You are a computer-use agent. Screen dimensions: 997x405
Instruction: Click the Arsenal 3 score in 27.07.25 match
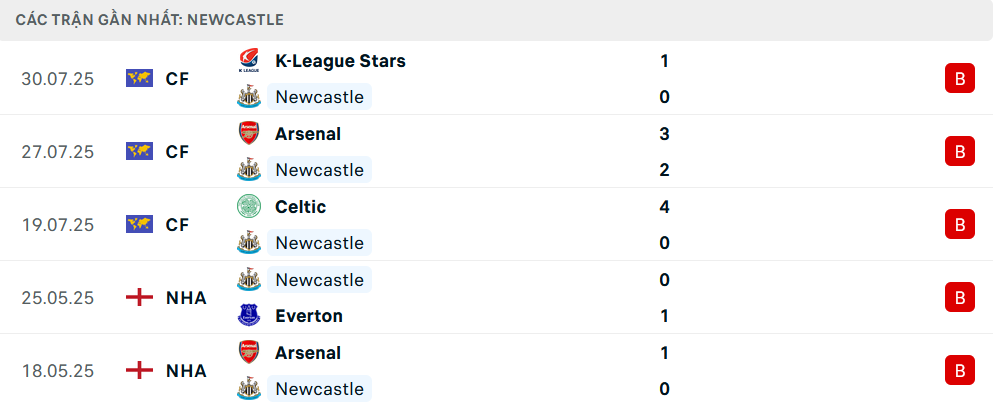(664, 134)
